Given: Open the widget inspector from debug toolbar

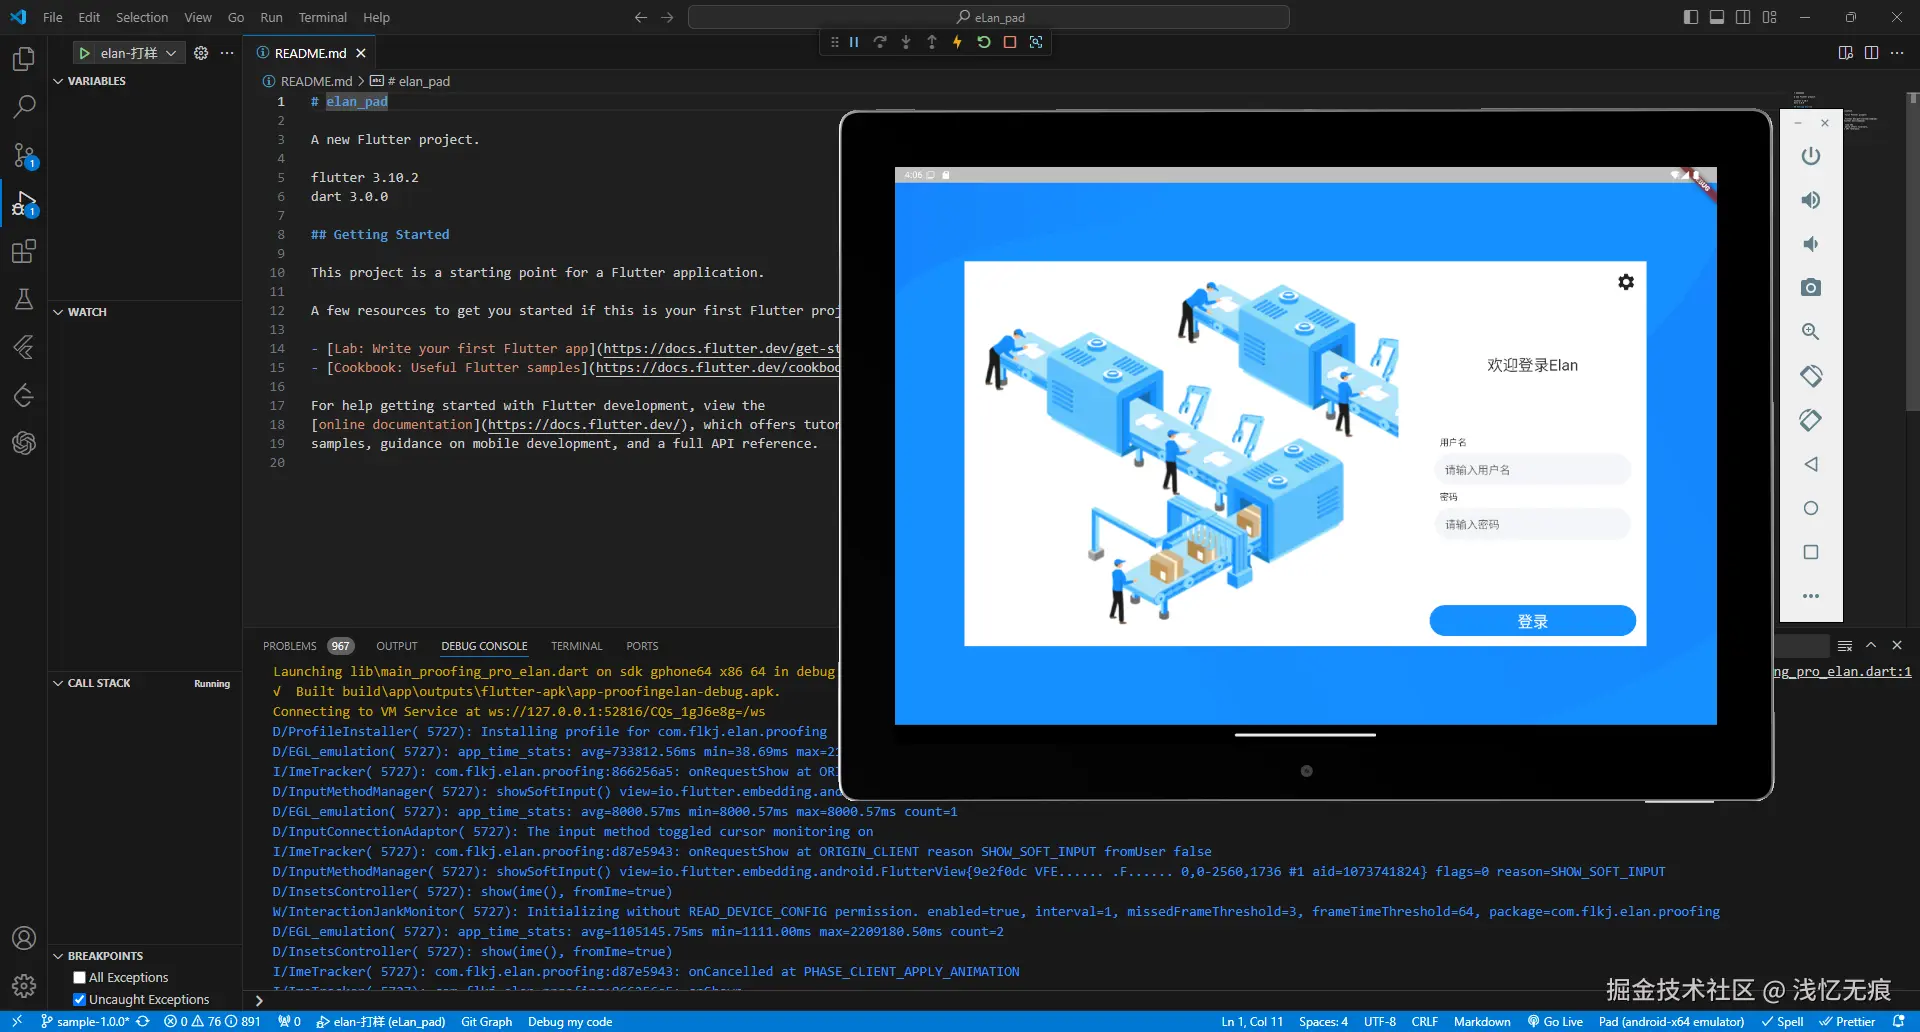Looking at the screenshot, I should click(1036, 42).
